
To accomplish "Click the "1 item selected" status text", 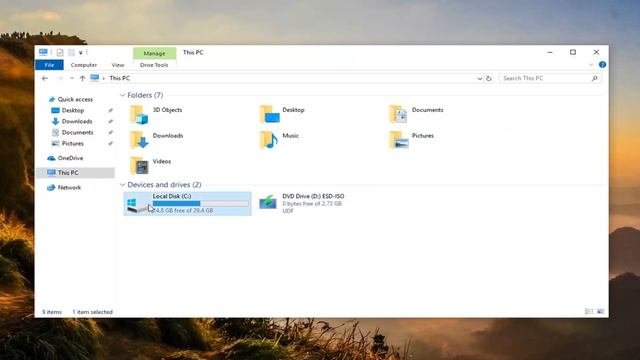I will click(93, 312).
